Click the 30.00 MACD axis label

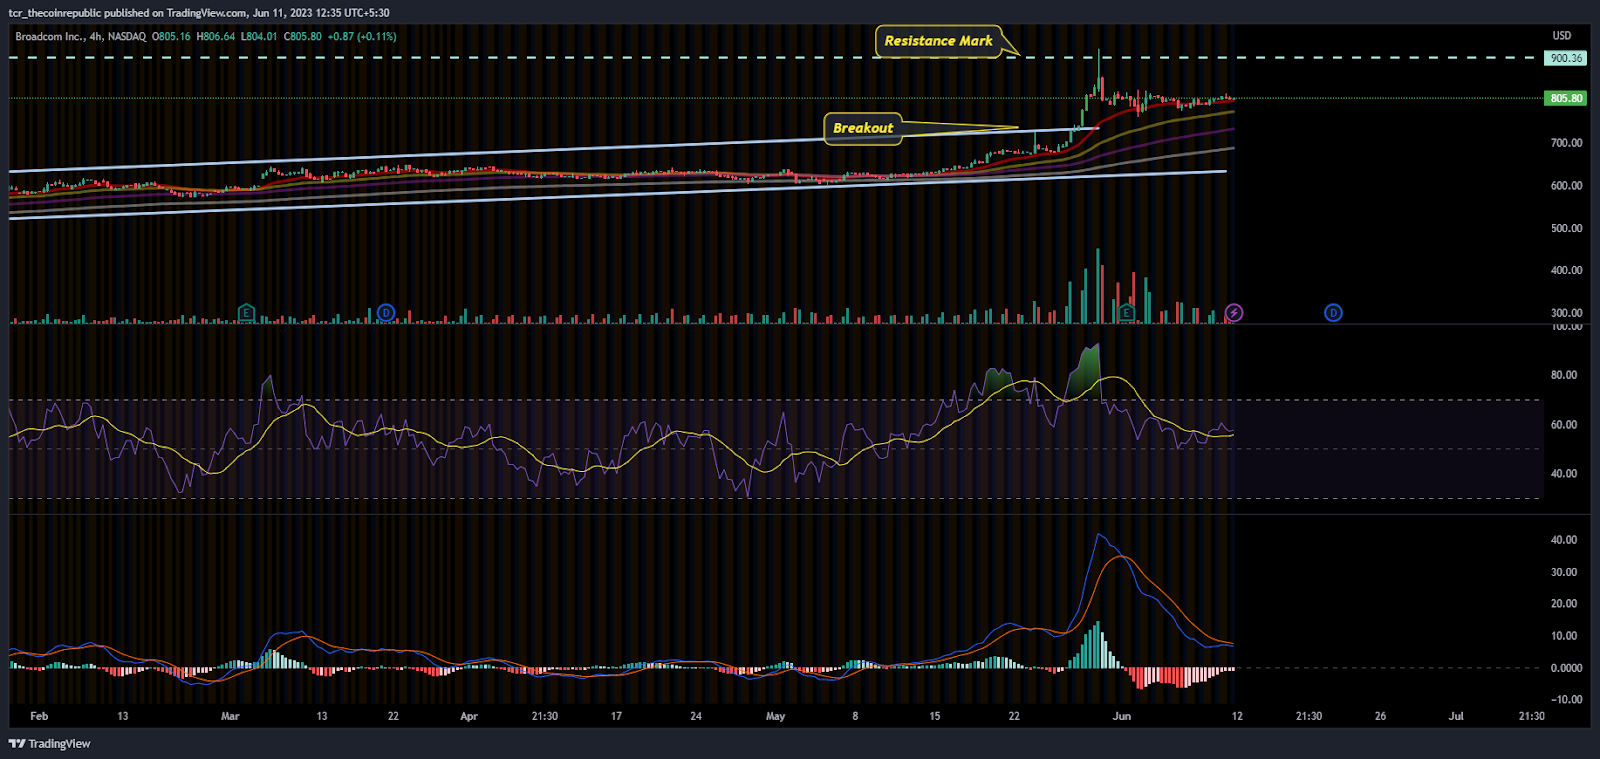pyautogui.click(x=1564, y=572)
